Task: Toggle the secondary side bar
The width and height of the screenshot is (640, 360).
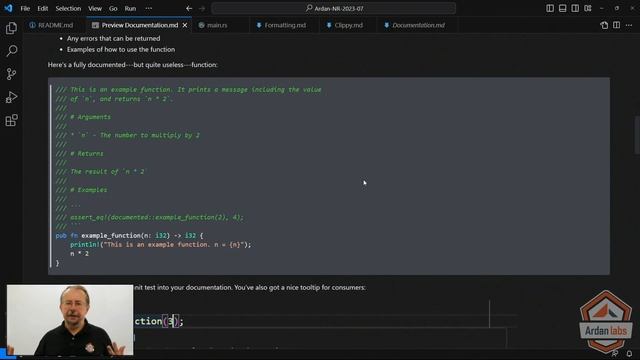Action: point(575,8)
